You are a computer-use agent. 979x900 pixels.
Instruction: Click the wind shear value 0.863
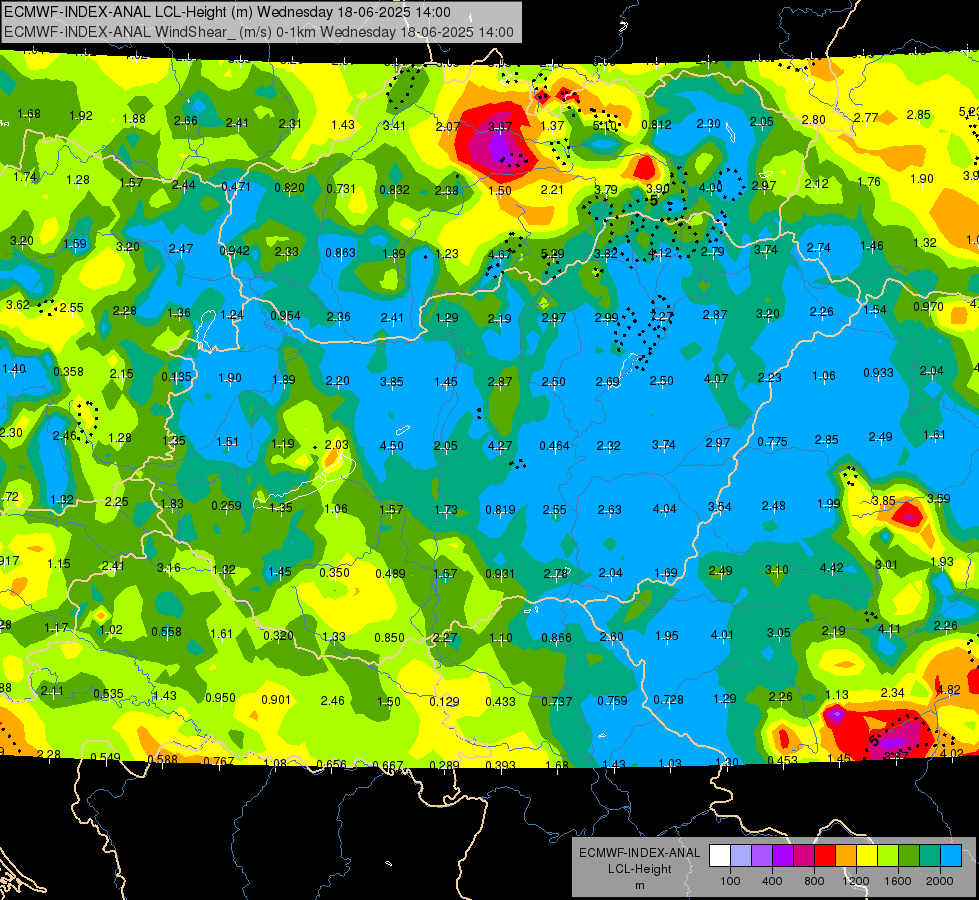[x=340, y=252]
